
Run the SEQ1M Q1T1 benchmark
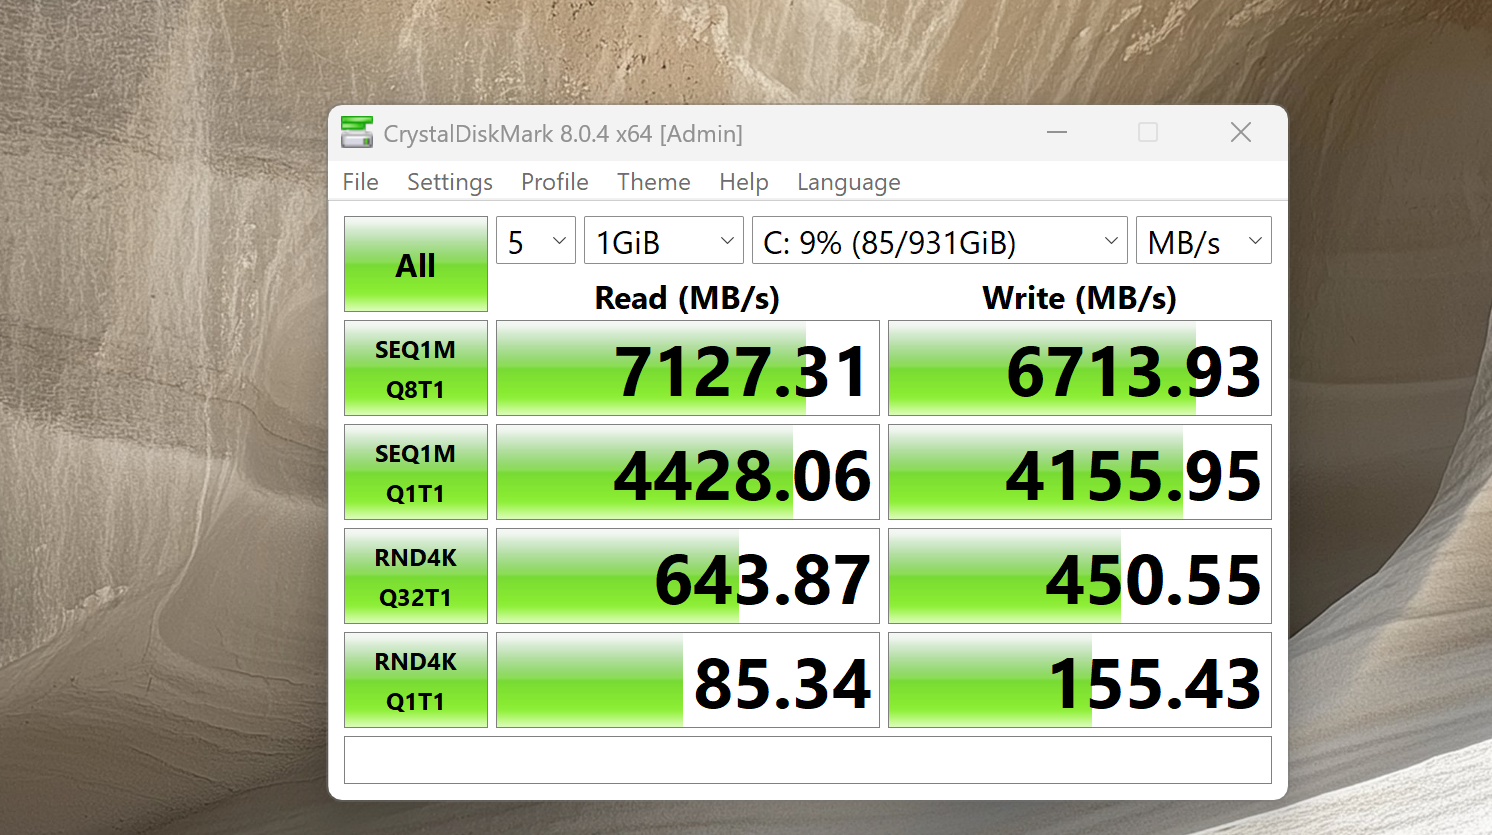tap(416, 472)
